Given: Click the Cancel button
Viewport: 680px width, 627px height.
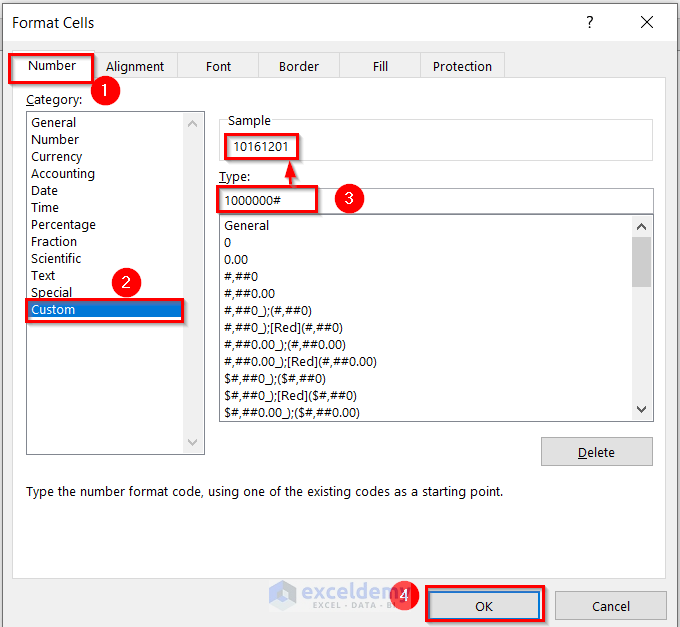Looking at the screenshot, I should [x=611, y=606].
